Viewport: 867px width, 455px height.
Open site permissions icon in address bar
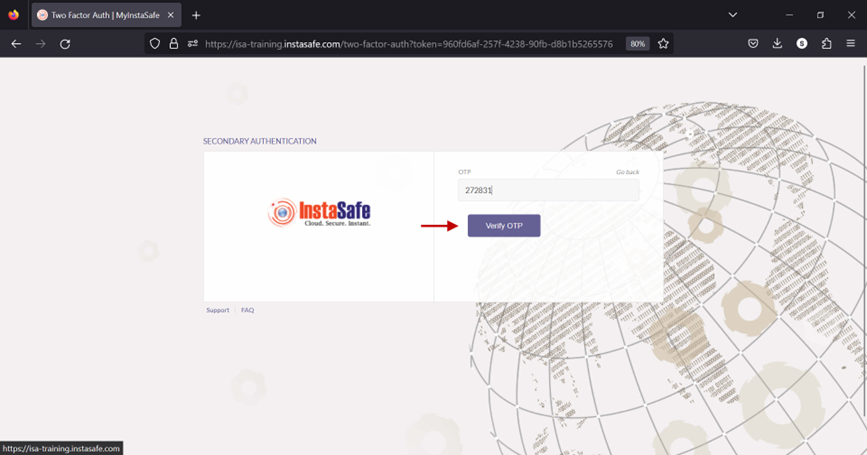click(x=192, y=44)
